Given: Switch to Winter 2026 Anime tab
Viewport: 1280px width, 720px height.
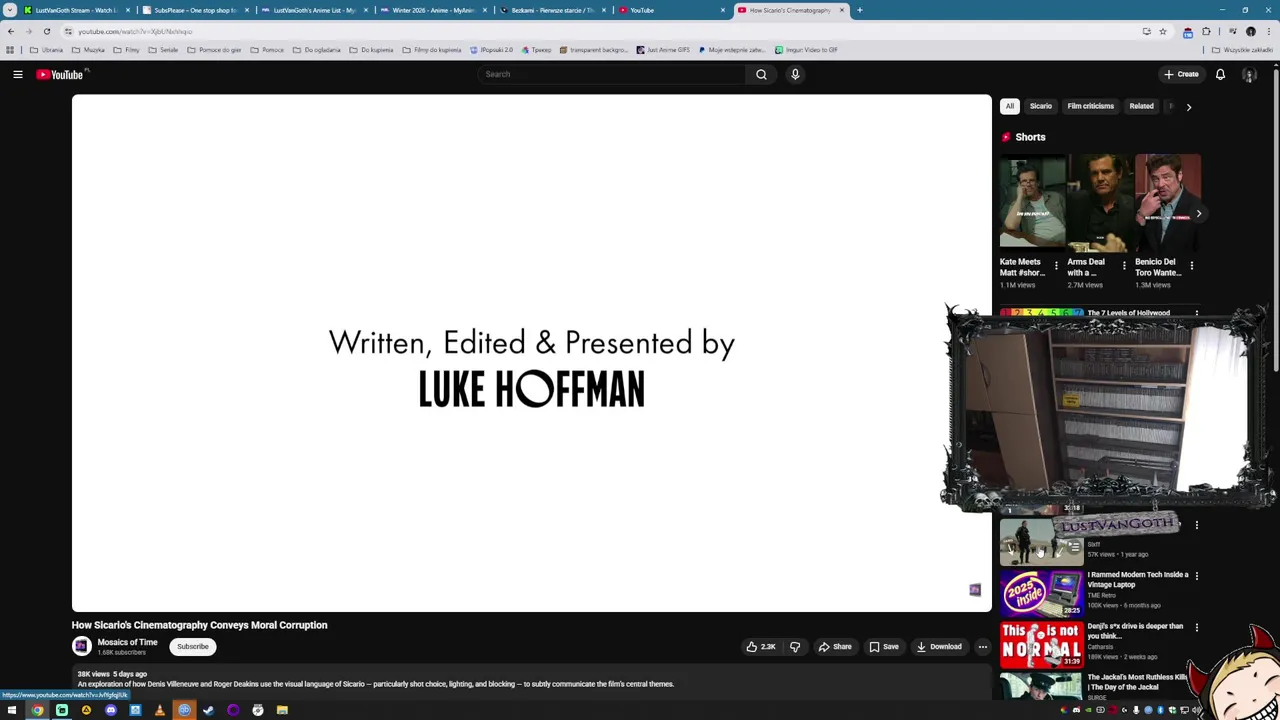Looking at the screenshot, I should 433,10.
